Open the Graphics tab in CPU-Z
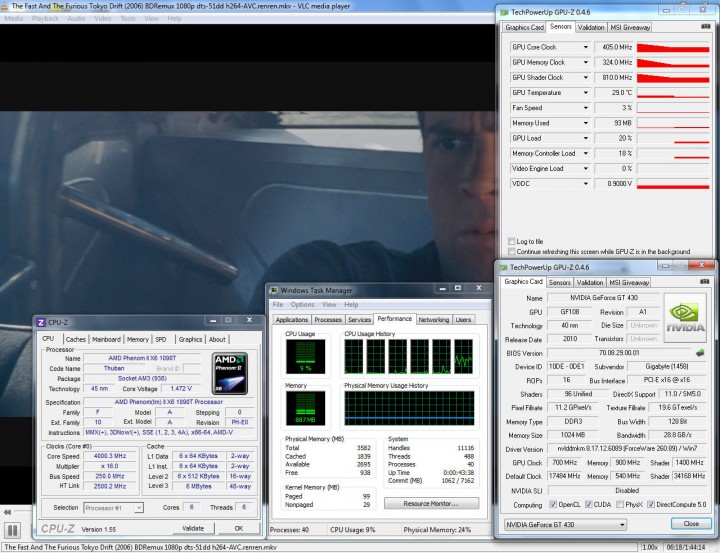 point(190,339)
